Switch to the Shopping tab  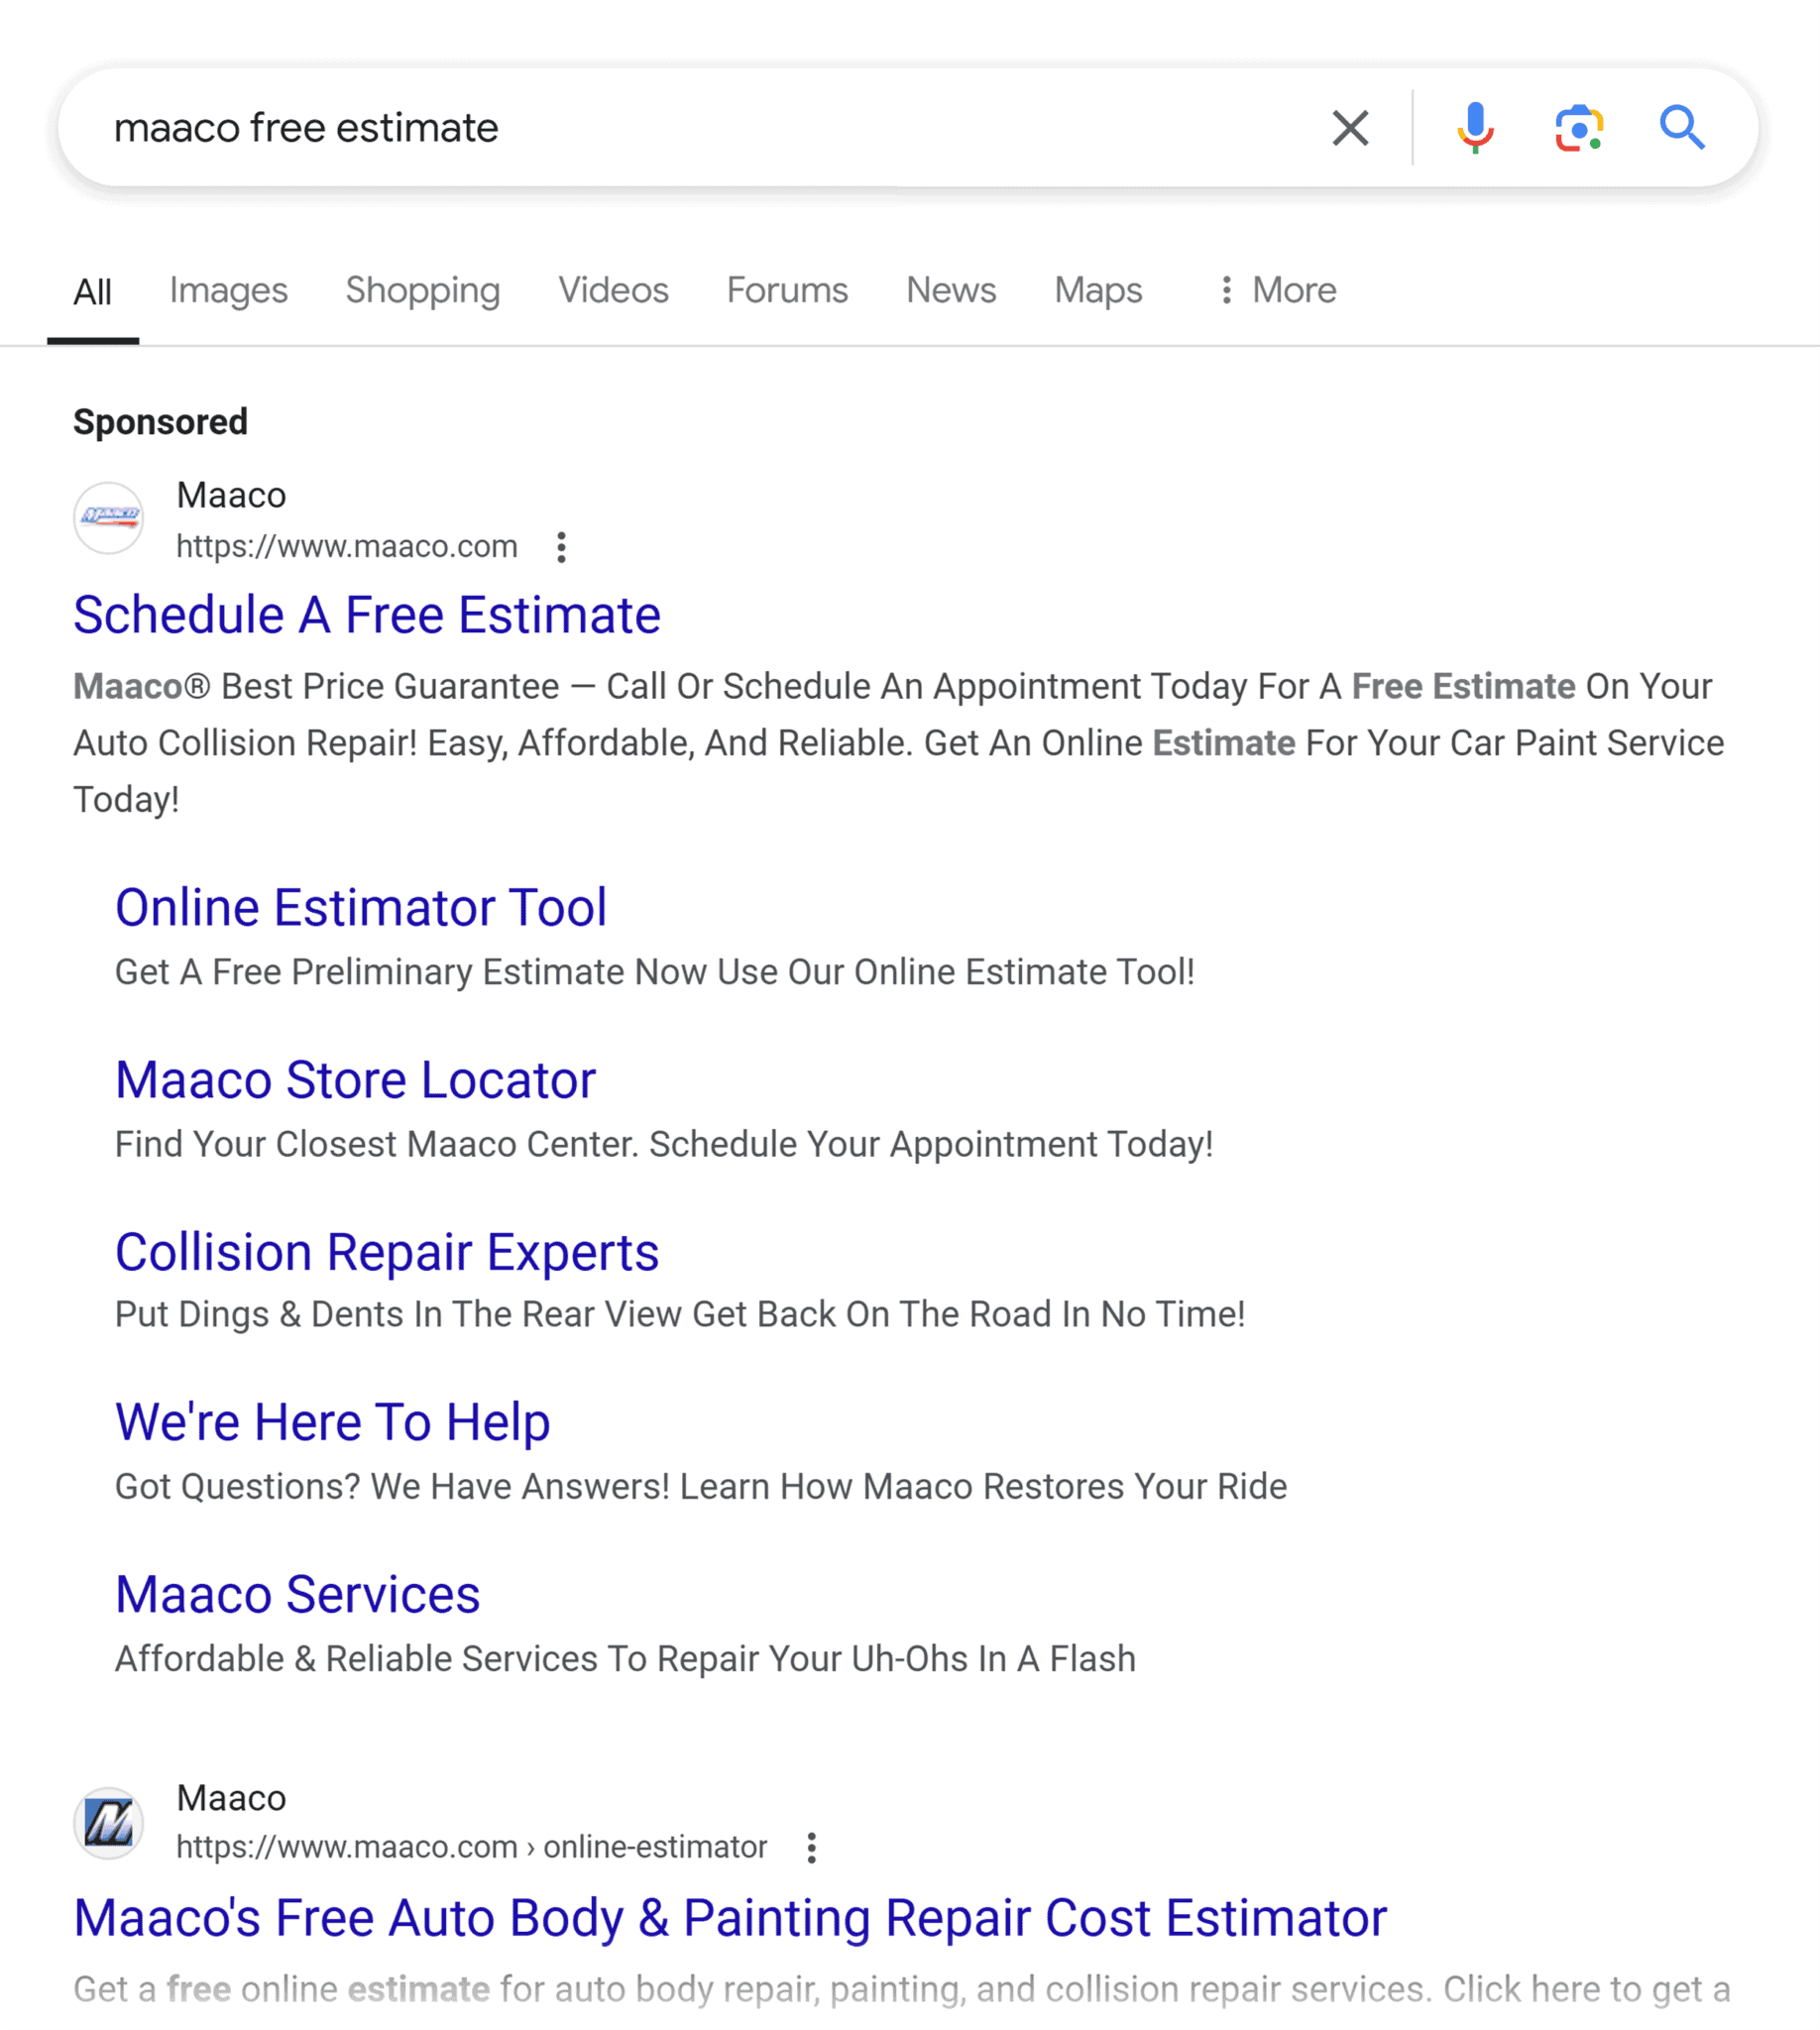point(422,290)
